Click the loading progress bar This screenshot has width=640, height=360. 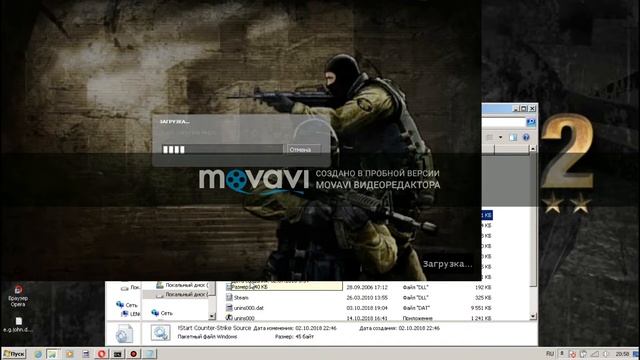pos(222,149)
